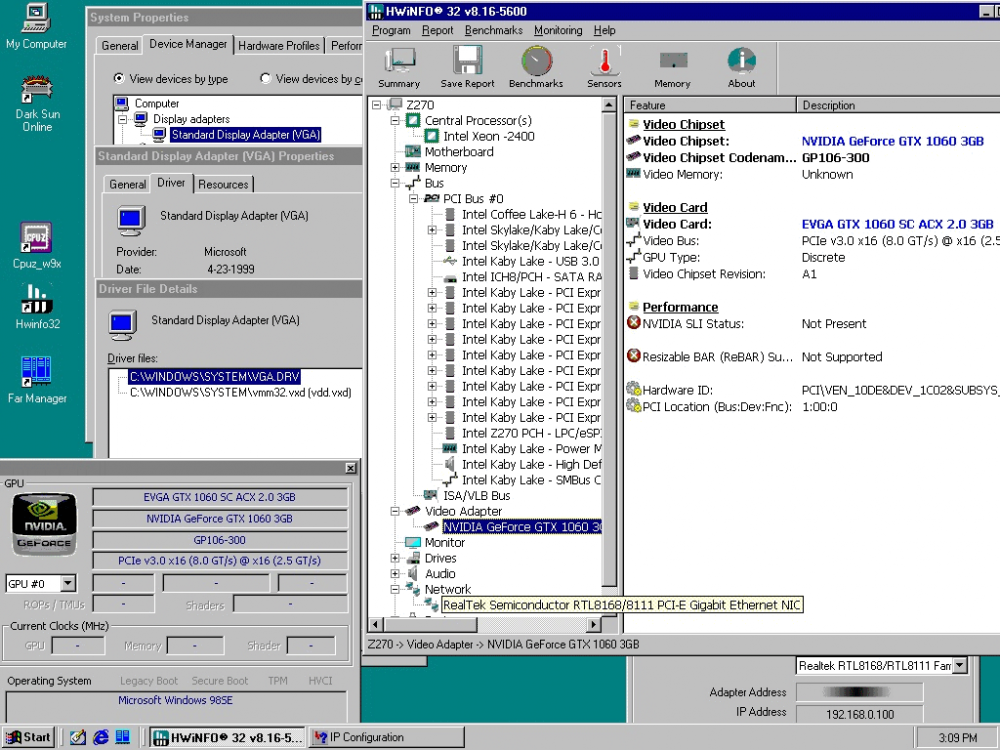This screenshot has width=1000, height=750.
Task: Open the Monitoring menu
Action: click(x=557, y=31)
